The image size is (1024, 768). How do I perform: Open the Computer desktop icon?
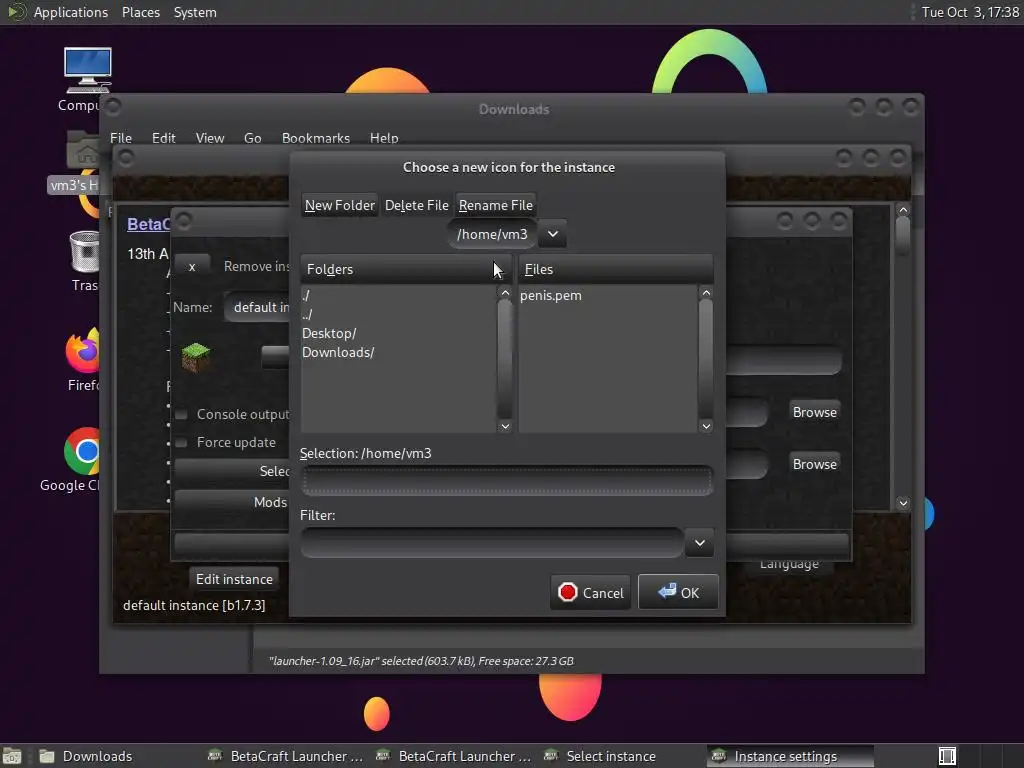(87, 71)
